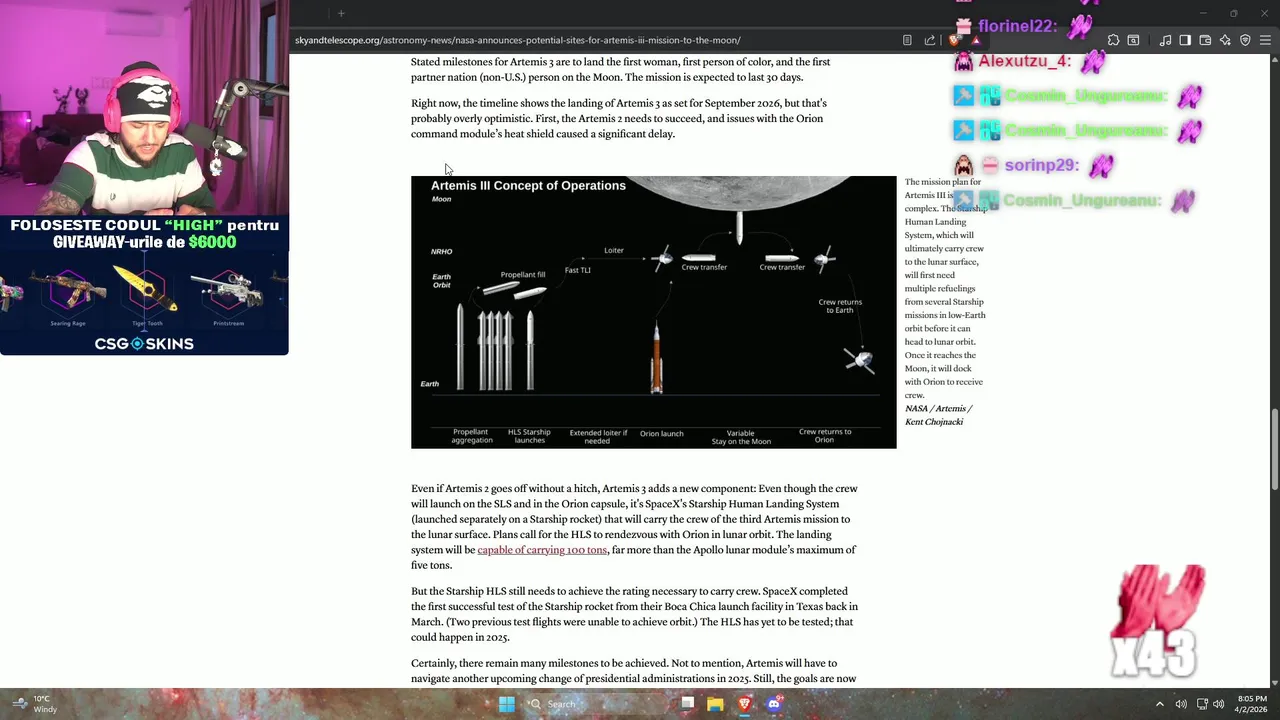Screen dimensions: 1280x720
Task: Open Brave Shields lion icon
Action: pyautogui.click(x=955, y=40)
